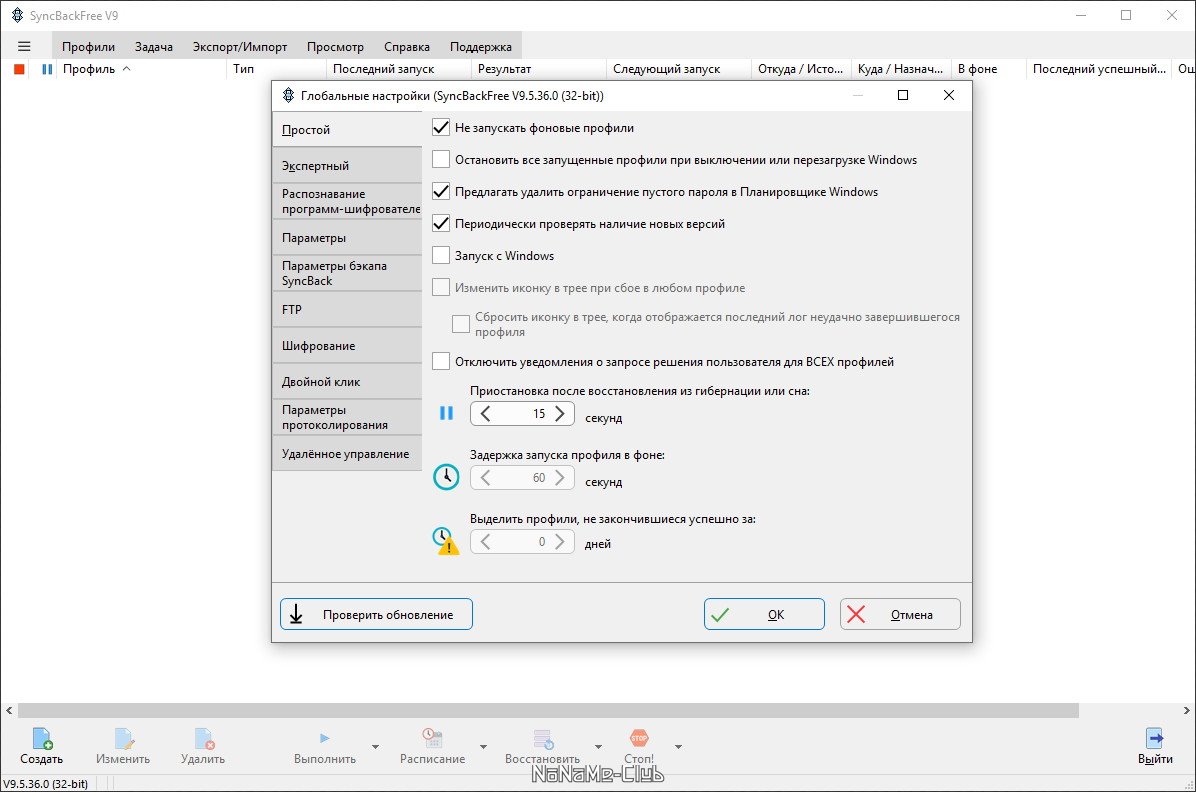This screenshot has height=792, width=1196.
Task: Uncheck Не запускать фоновые профили
Action: 441,127
